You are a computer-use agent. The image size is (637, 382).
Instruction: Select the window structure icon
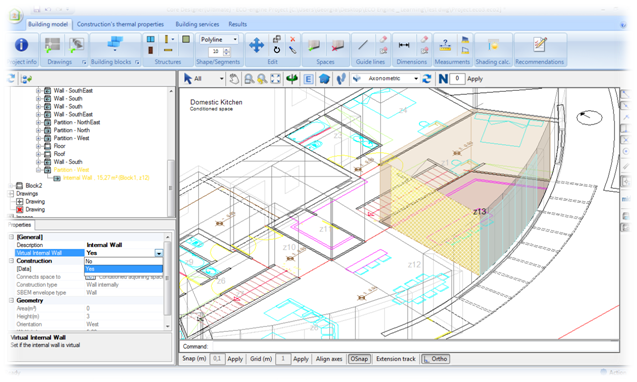pos(151,39)
